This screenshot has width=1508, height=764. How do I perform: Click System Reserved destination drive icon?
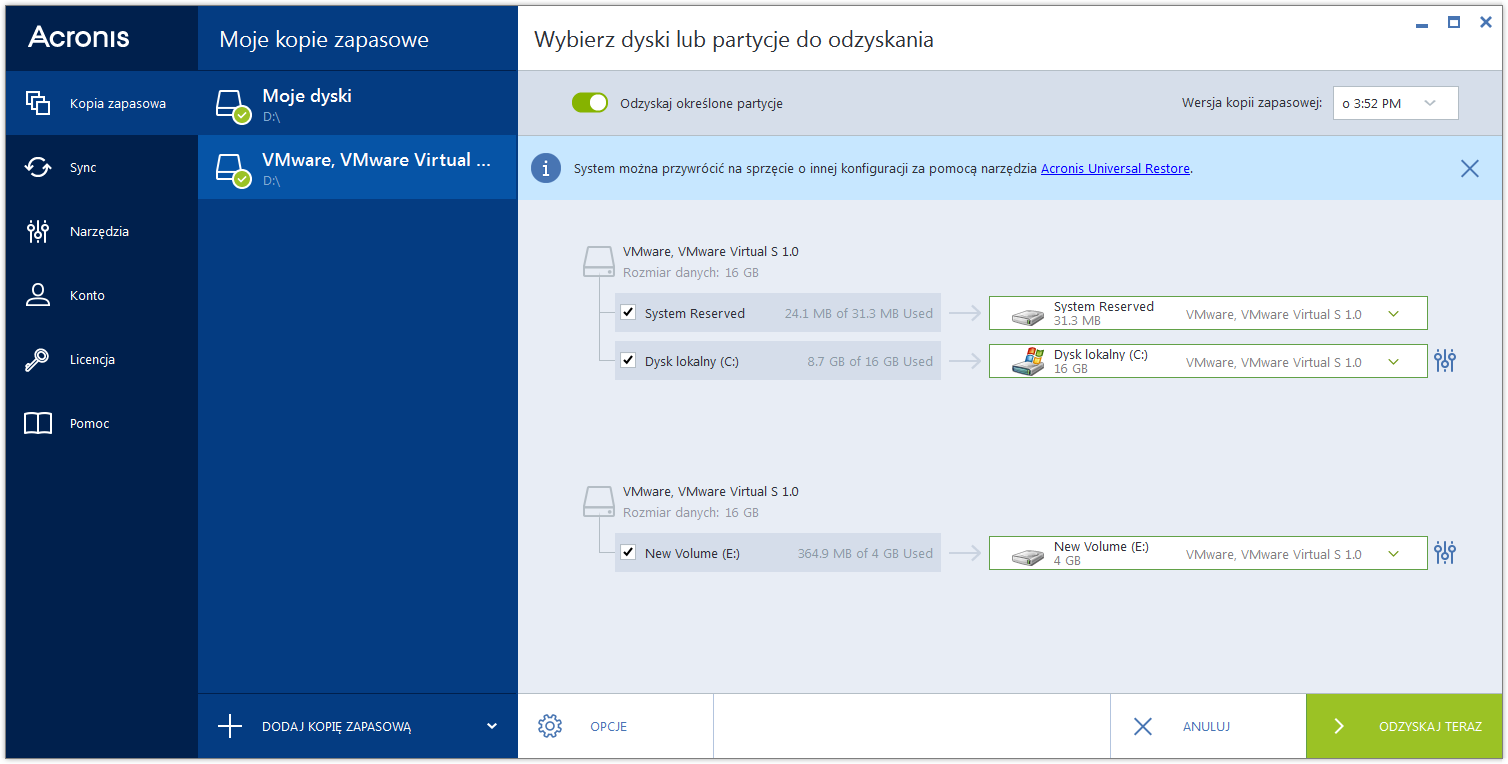coord(1027,317)
